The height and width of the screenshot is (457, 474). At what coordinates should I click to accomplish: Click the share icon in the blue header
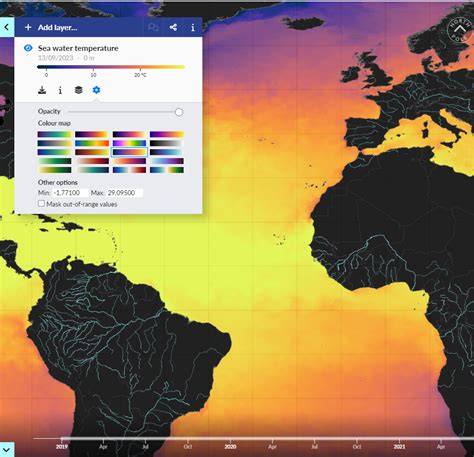tap(173, 27)
